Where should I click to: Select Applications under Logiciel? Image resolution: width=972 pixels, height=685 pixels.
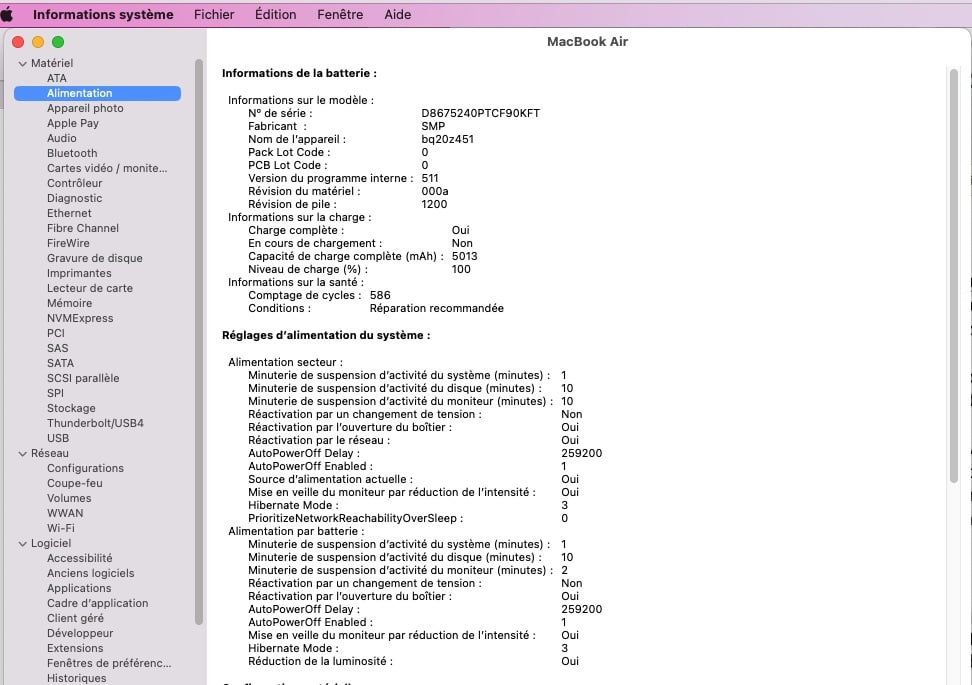coord(79,588)
